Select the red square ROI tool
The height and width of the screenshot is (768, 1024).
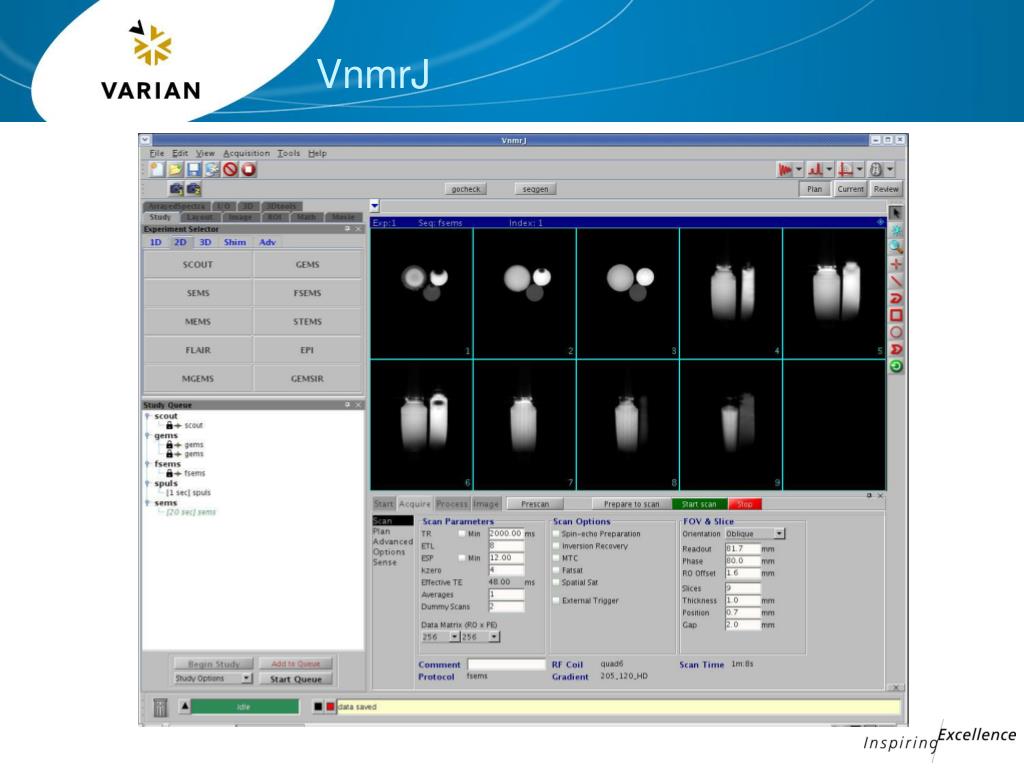tap(896, 315)
